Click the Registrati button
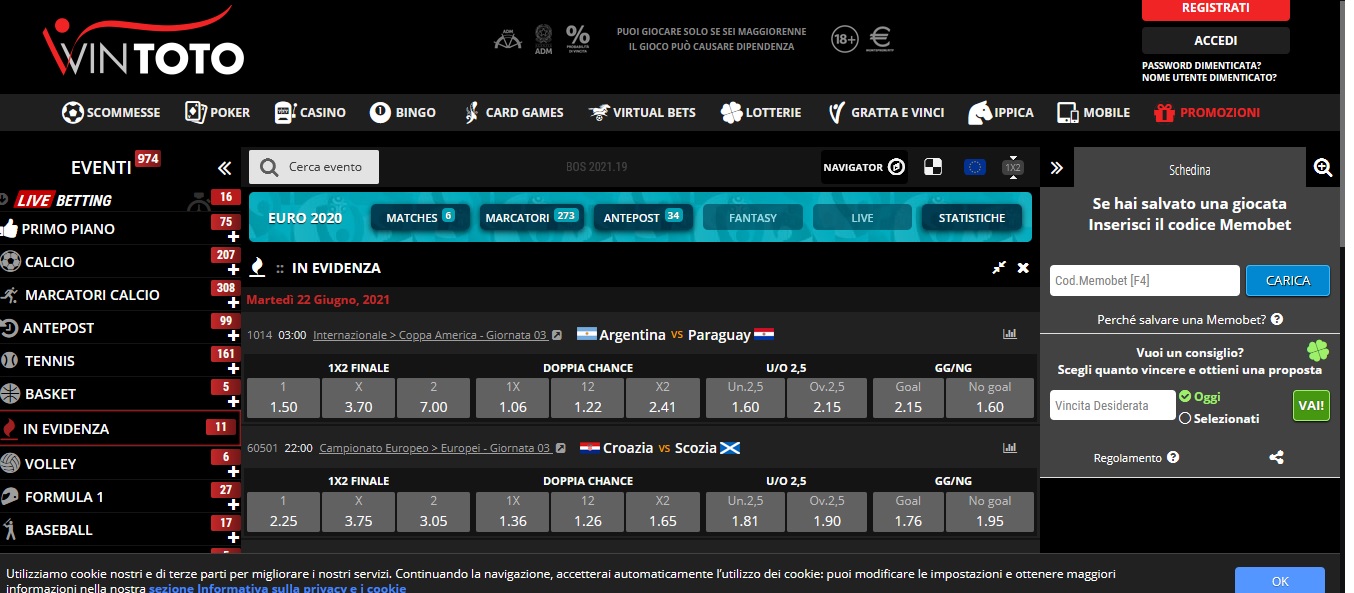Screen dimensions: 1354x593 pos(1215,8)
